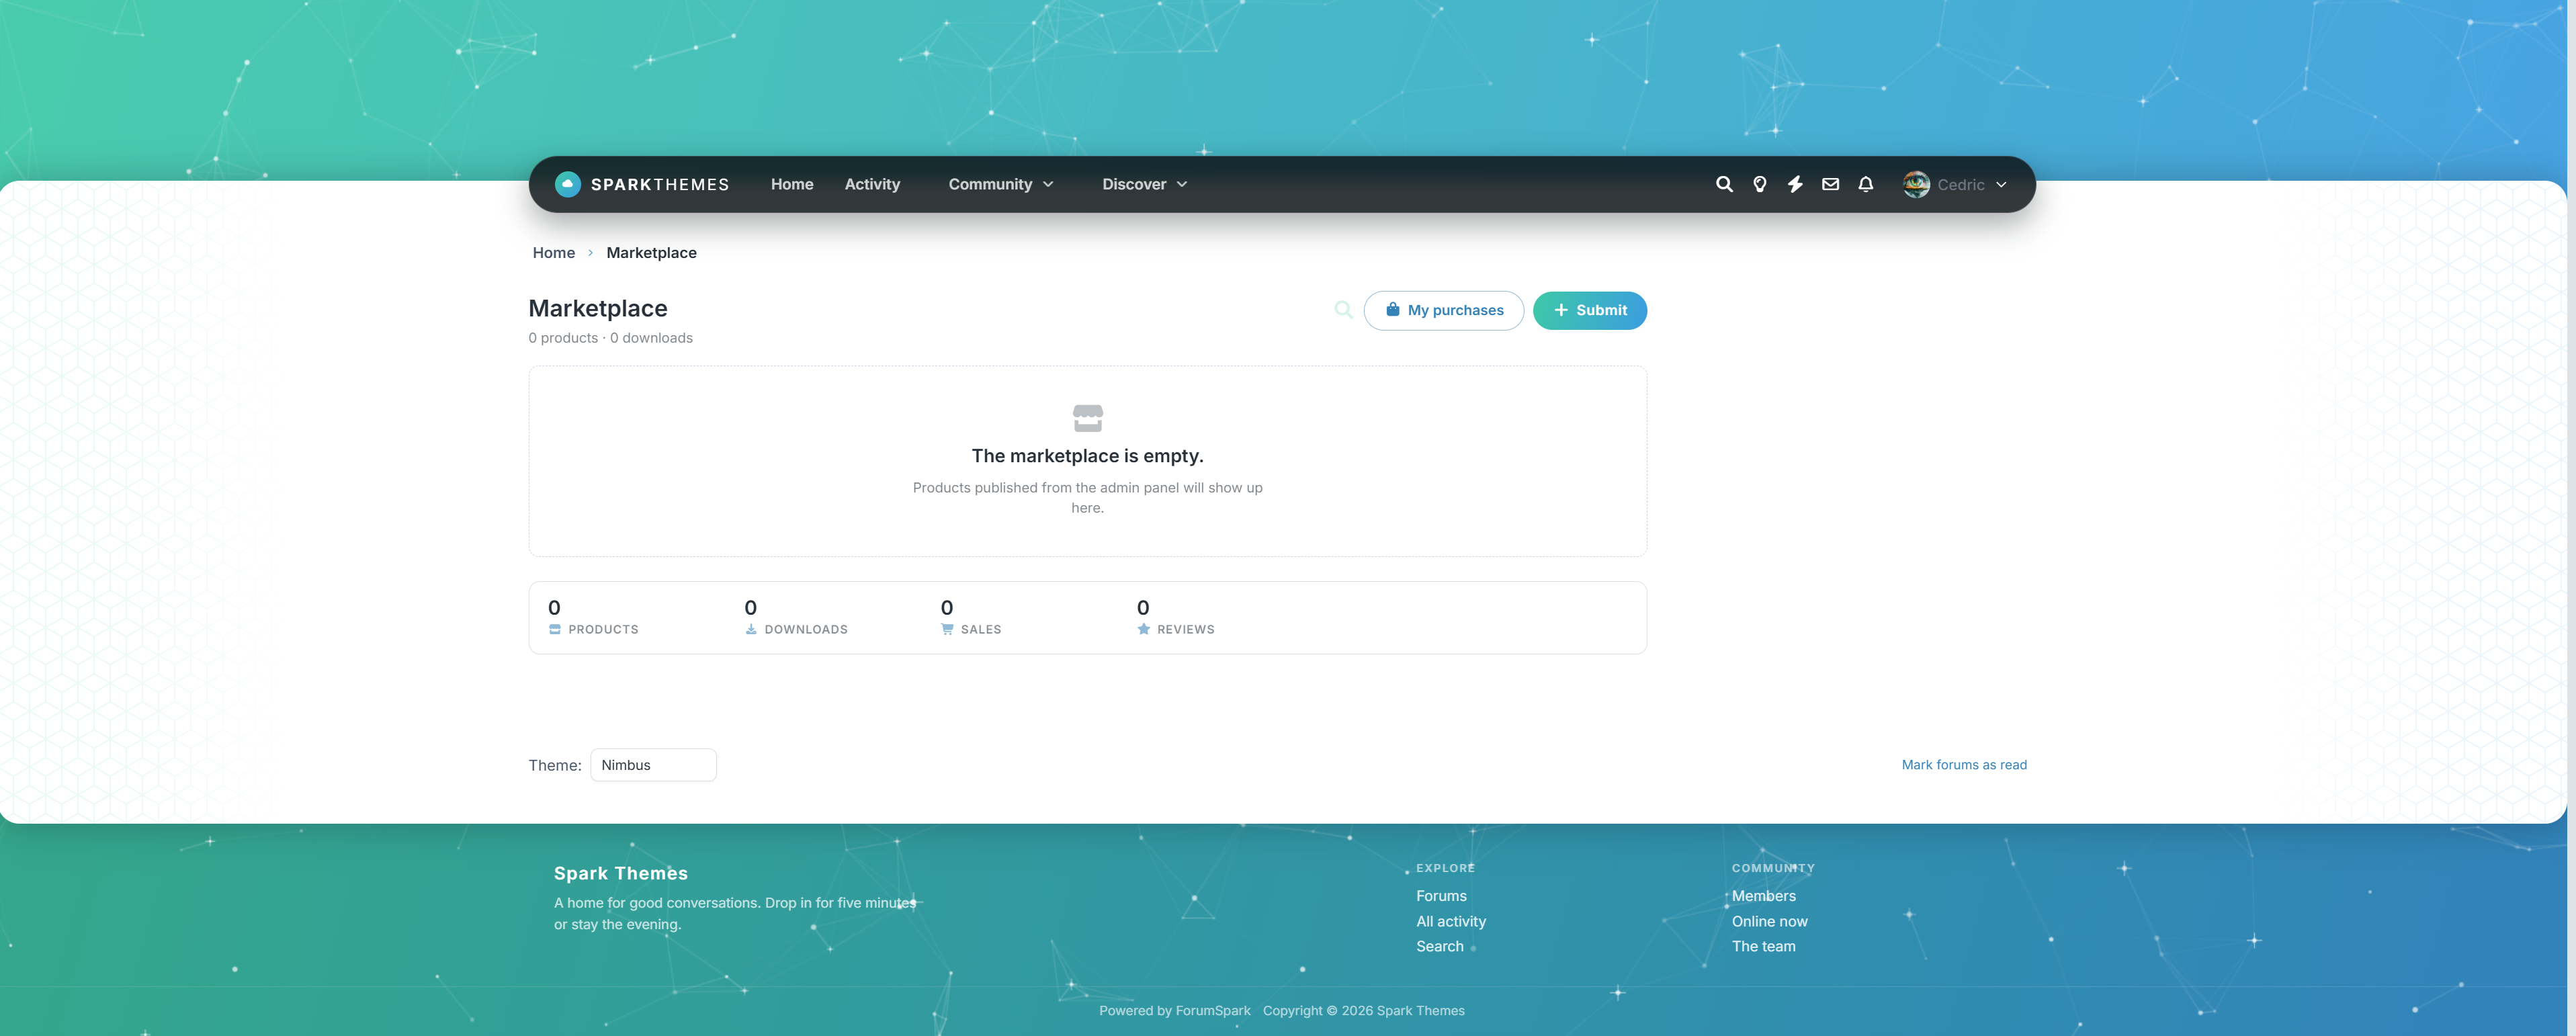2576x1036 pixels.
Task: Click the SPARKTHEMES brand text
Action: [660, 184]
